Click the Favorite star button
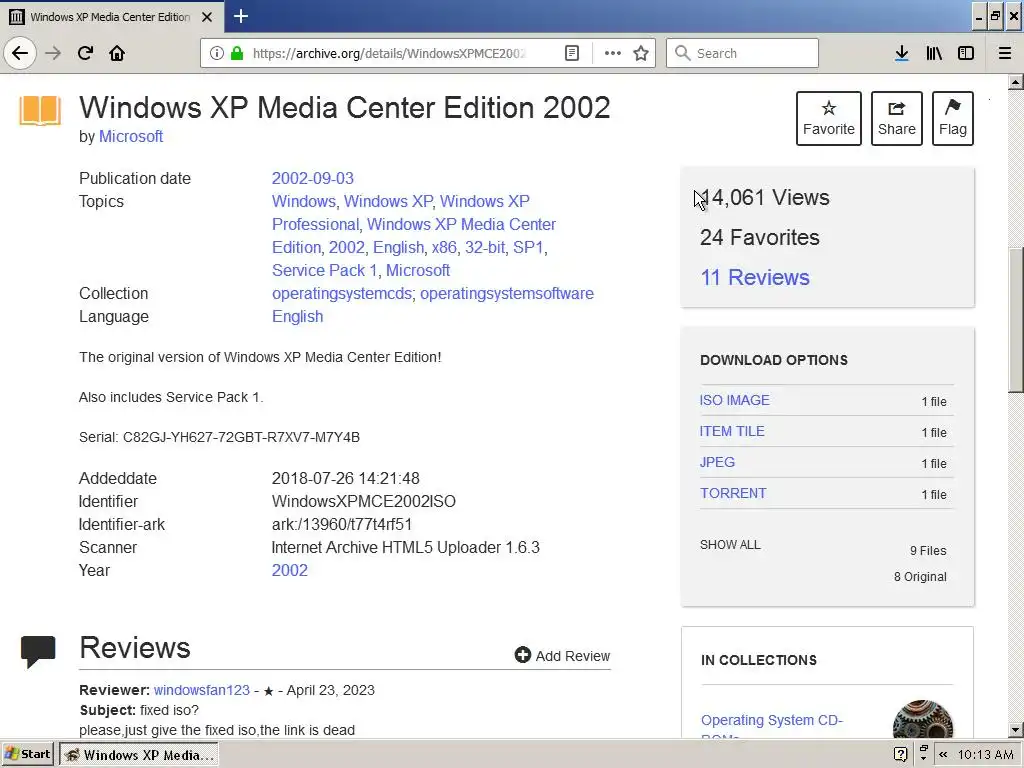 click(x=829, y=118)
